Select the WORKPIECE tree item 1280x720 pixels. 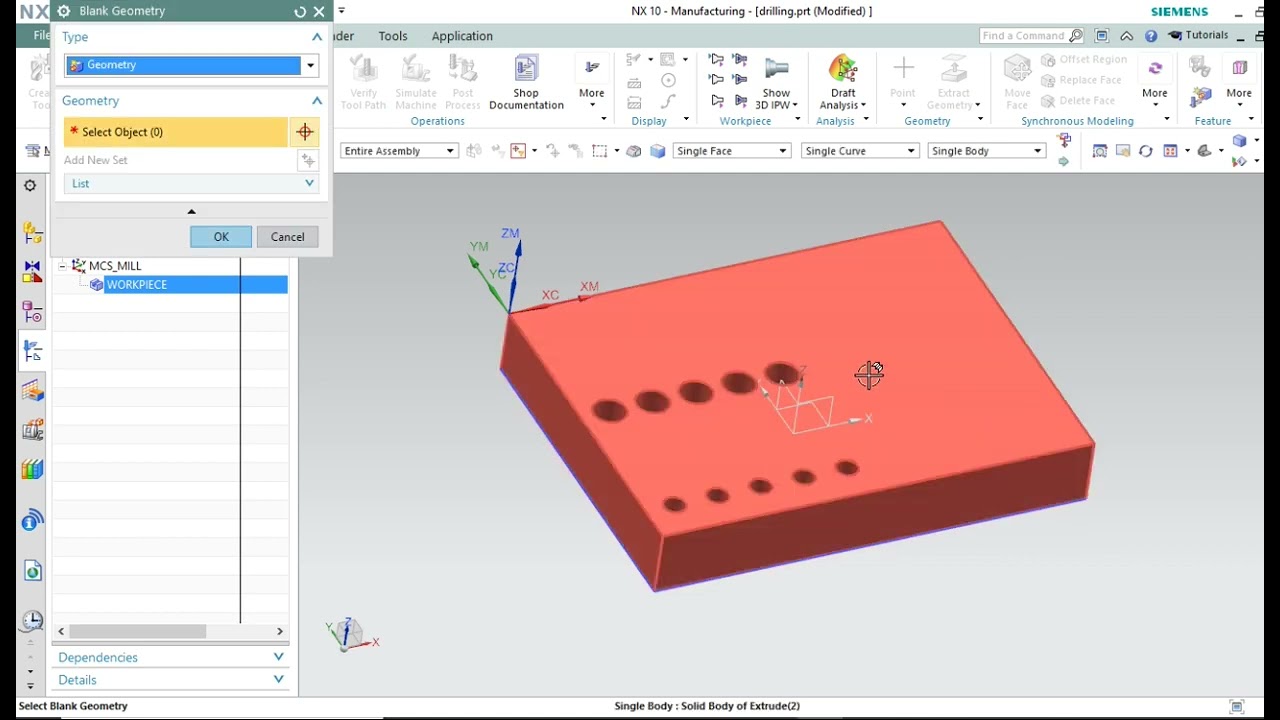[x=137, y=285]
